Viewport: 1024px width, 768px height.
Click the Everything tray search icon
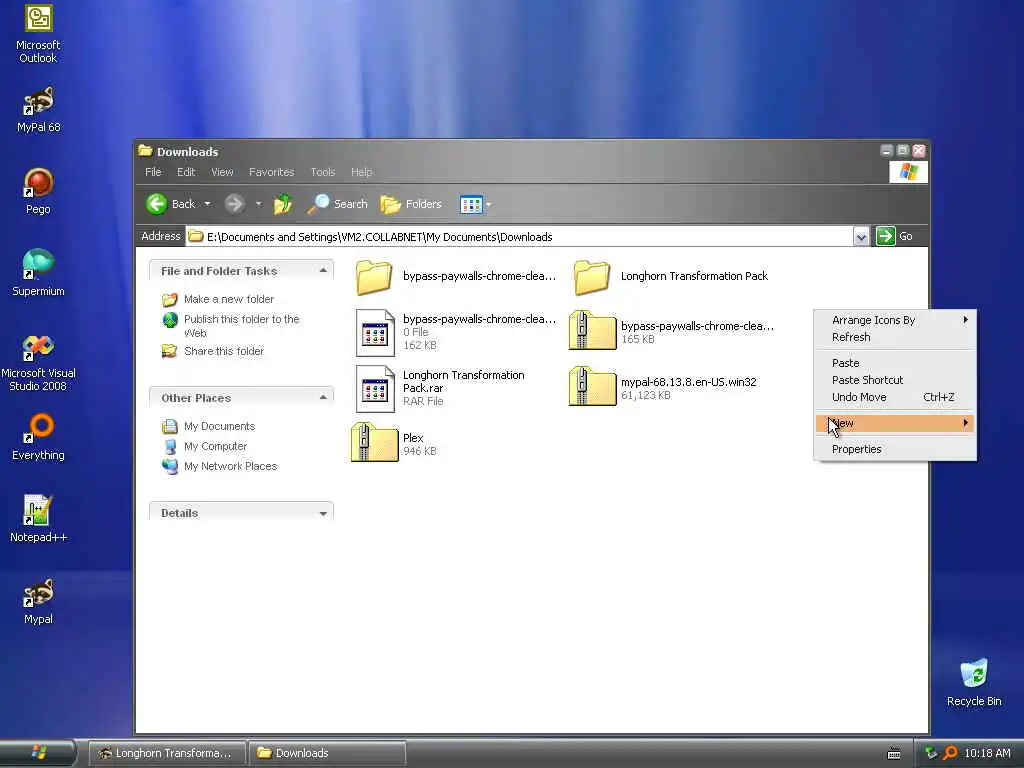coord(951,753)
